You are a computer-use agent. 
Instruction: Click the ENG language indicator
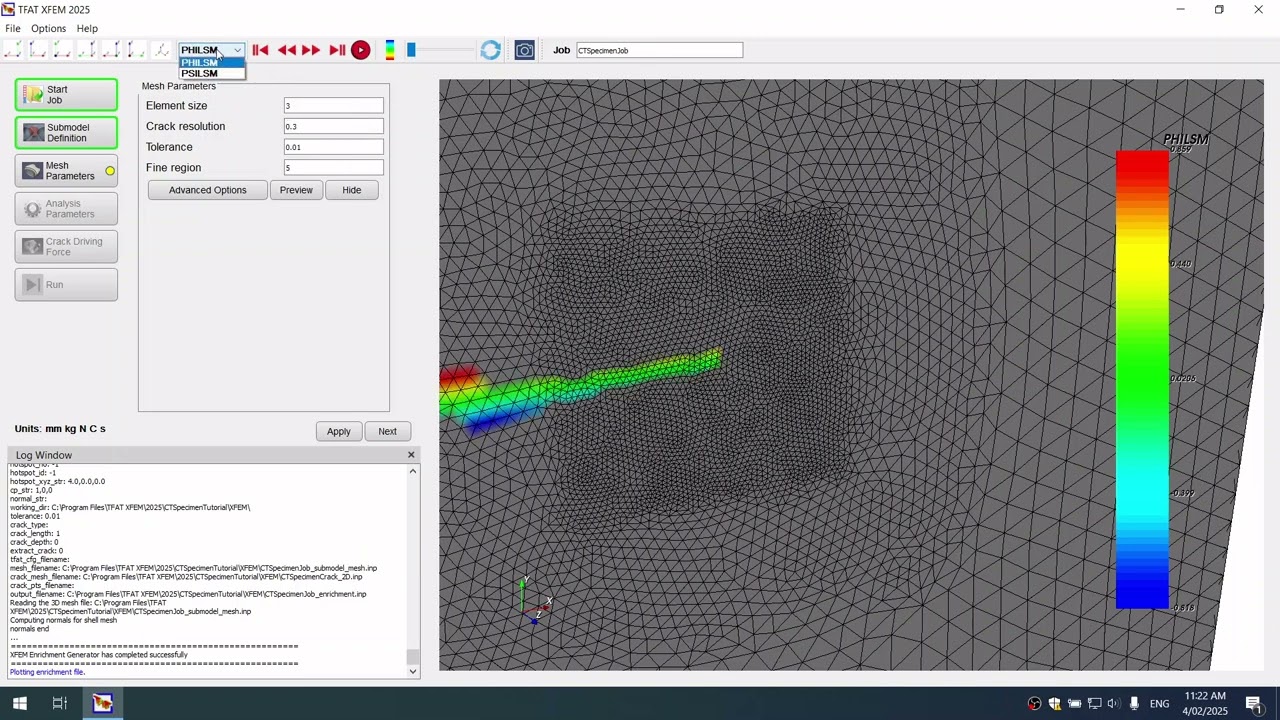(x=1159, y=703)
